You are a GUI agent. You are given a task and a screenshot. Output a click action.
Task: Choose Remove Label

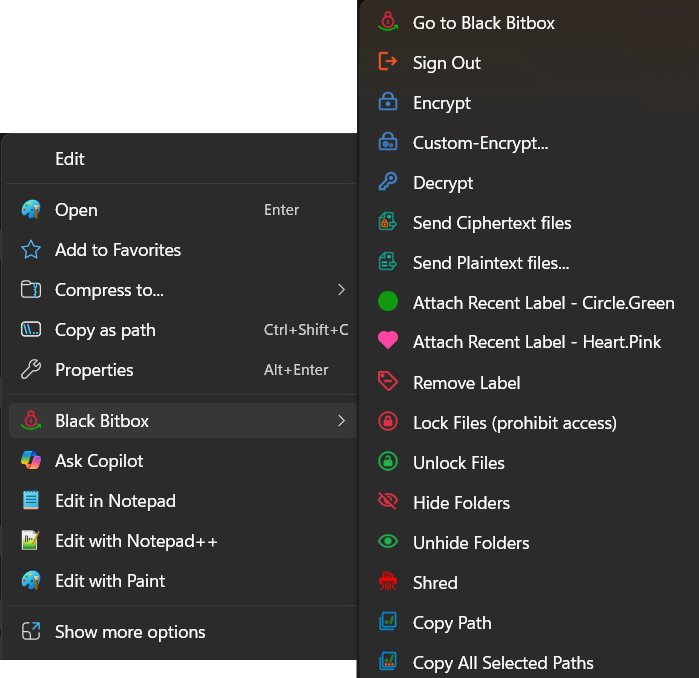467,383
